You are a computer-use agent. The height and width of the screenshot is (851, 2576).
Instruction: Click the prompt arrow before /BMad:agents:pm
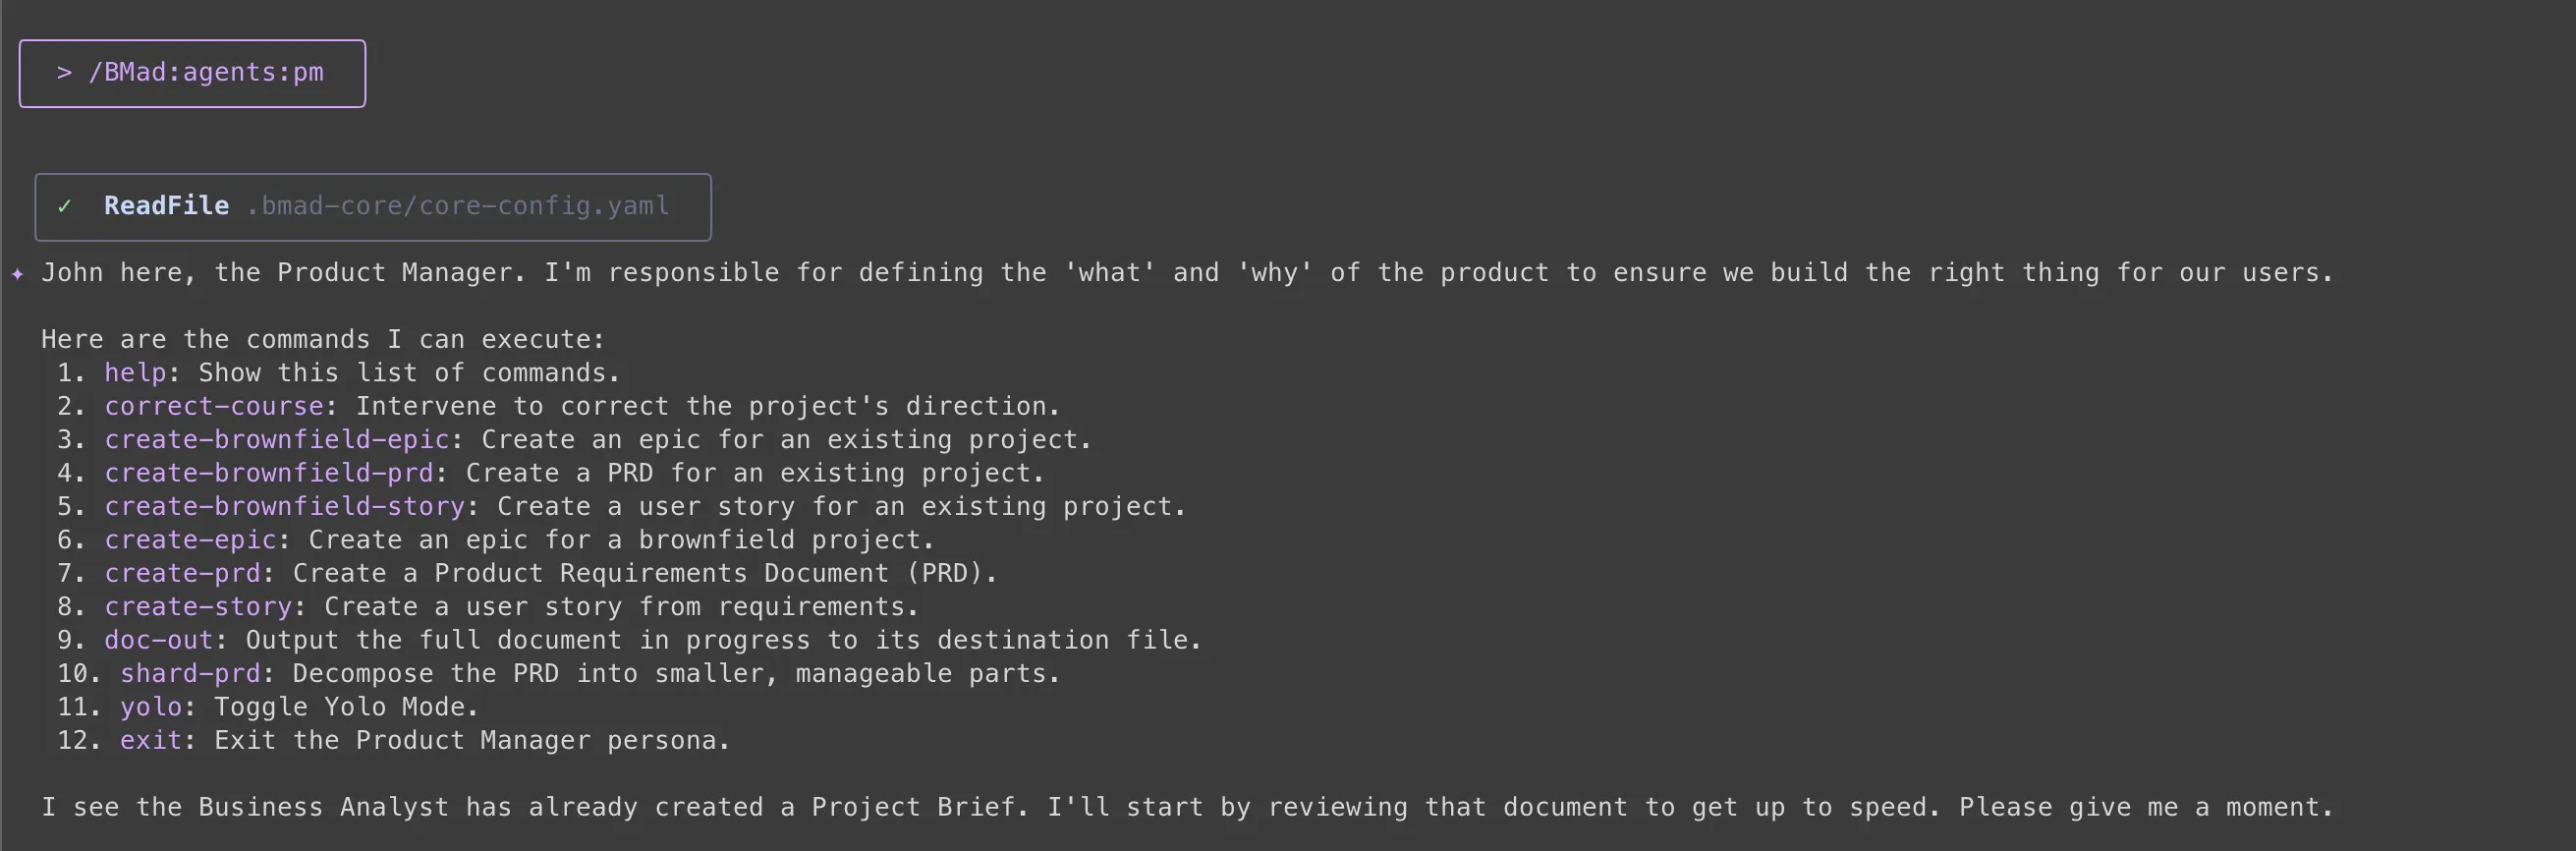click(64, 73)
